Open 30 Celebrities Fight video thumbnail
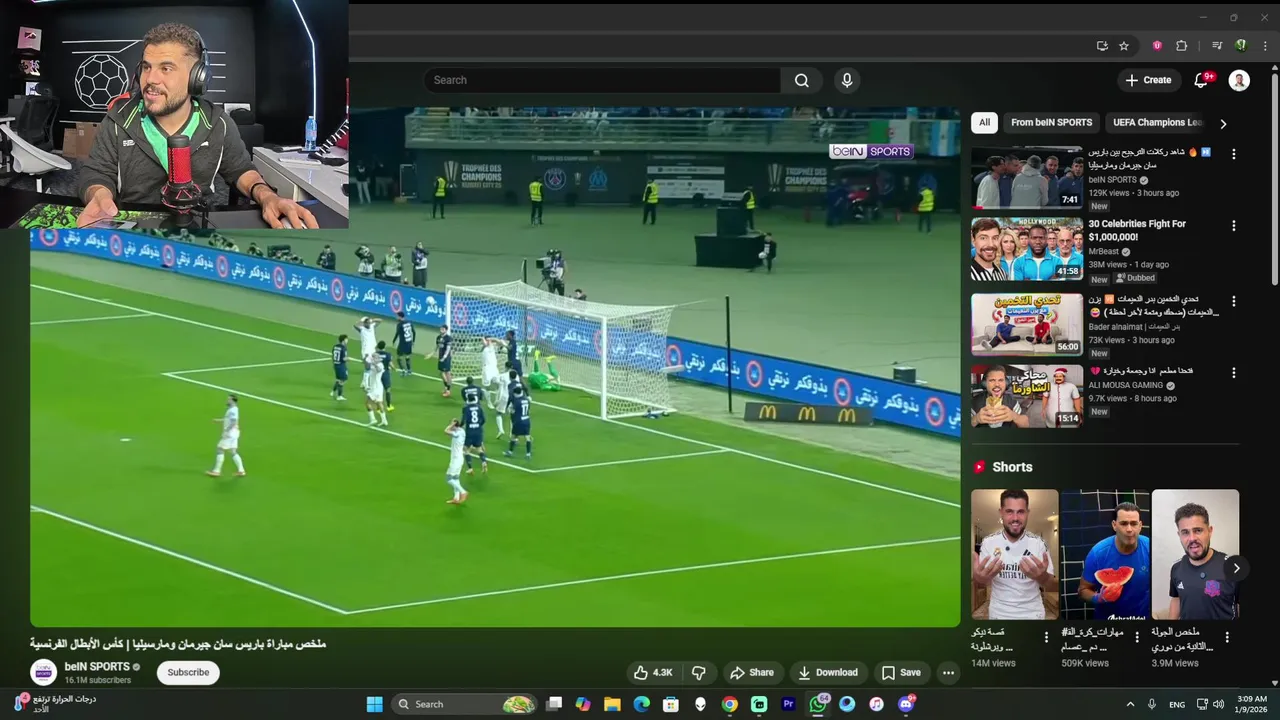Screen dimensions: 1280x720 1027,249
